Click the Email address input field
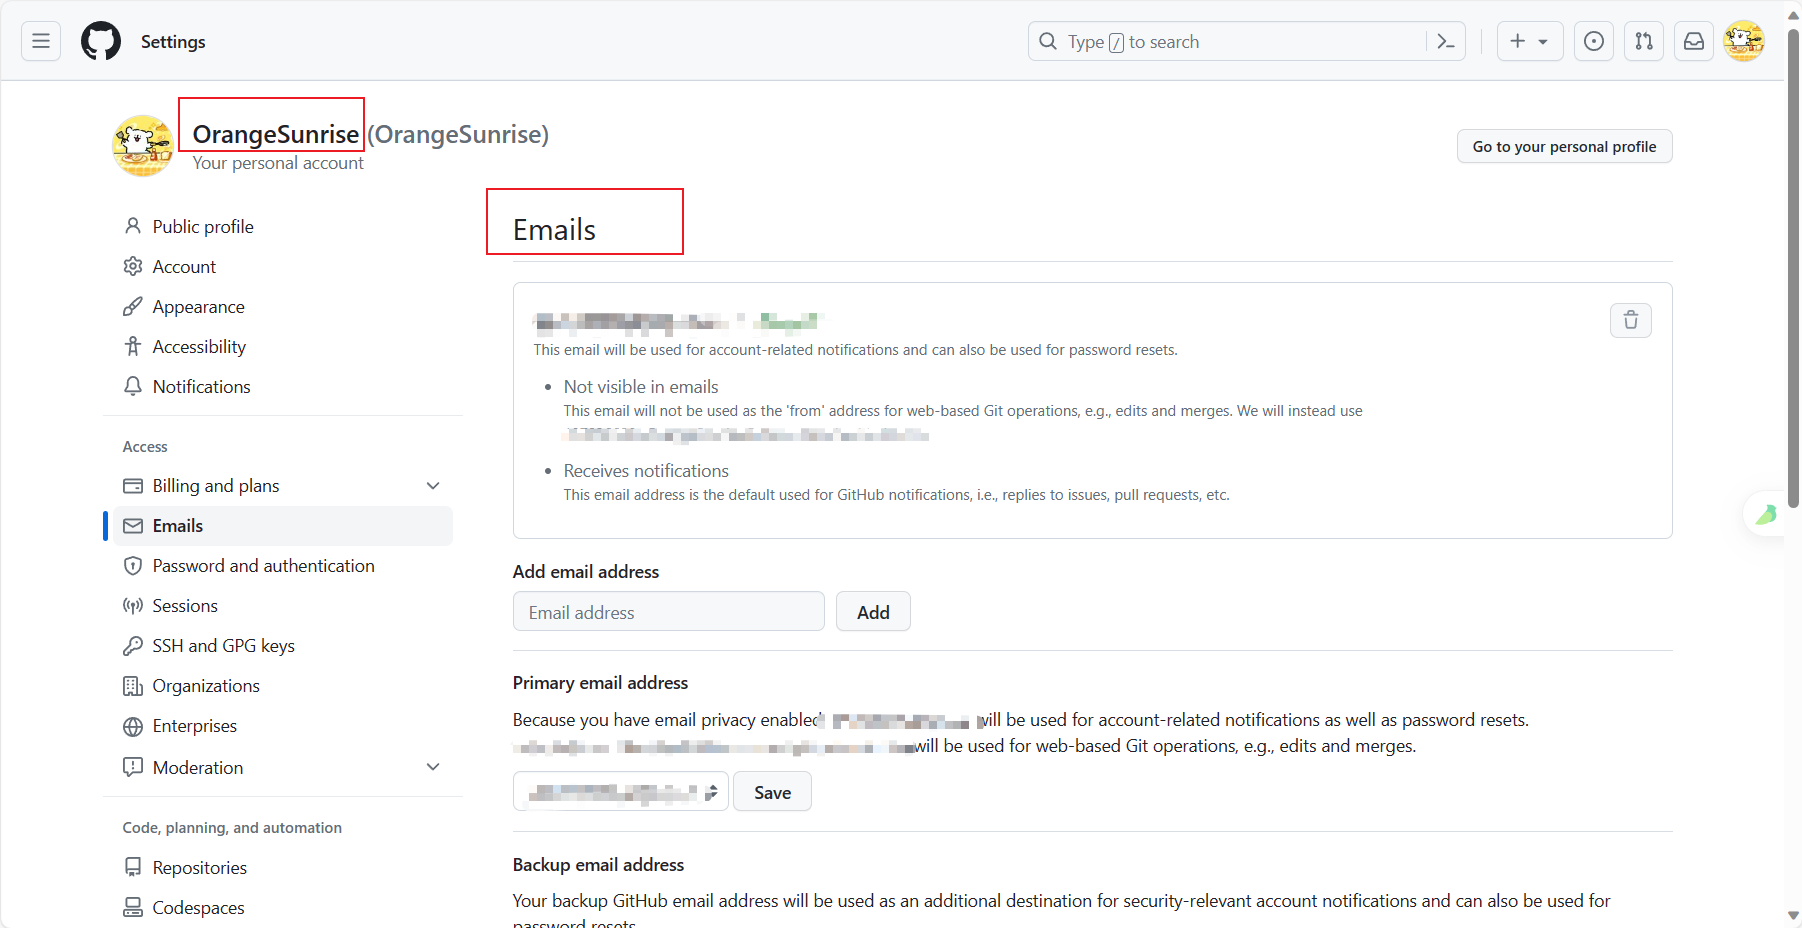 click(x=668, y=612)
